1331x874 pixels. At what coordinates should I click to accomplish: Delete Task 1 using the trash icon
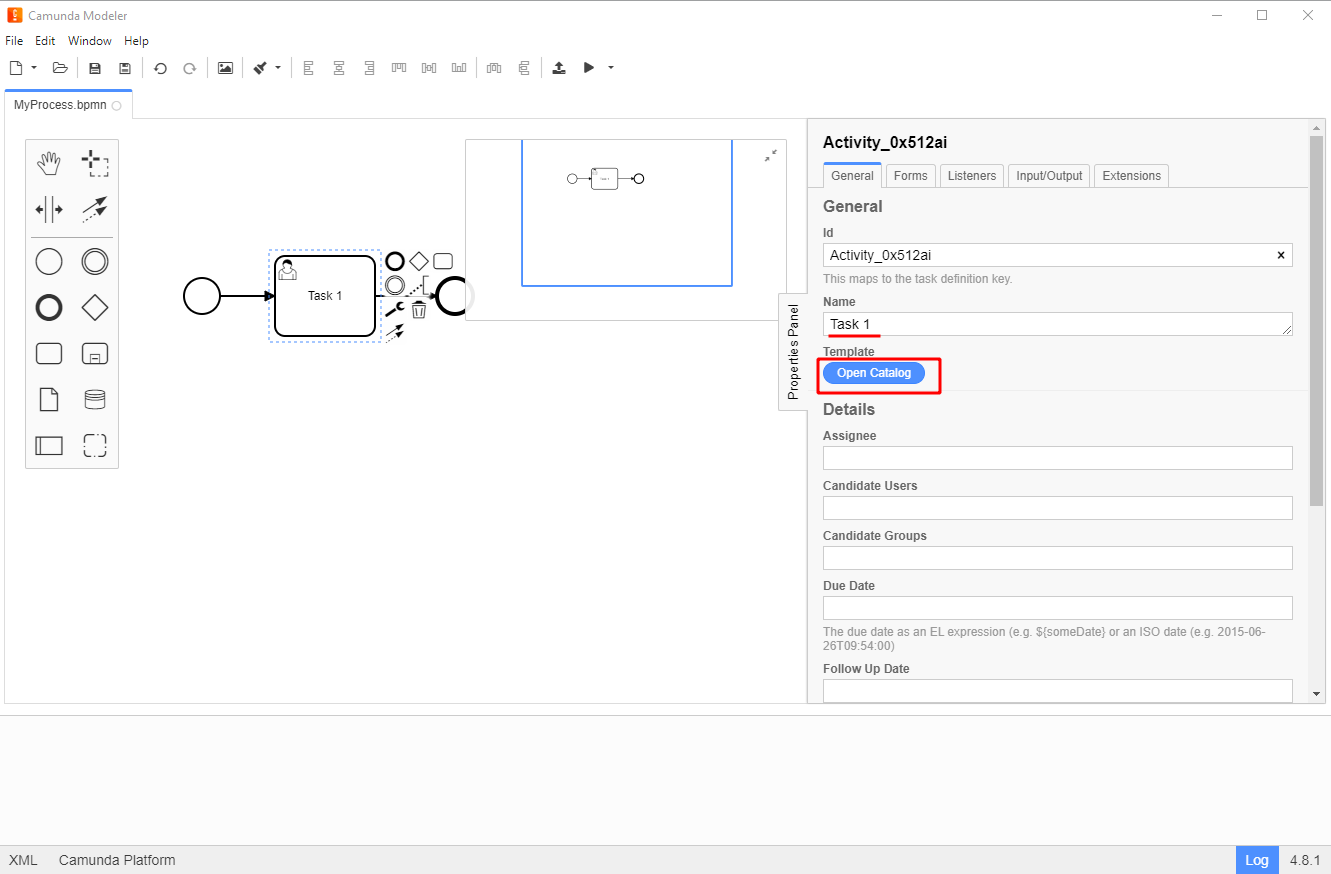(x=419, y=310)
